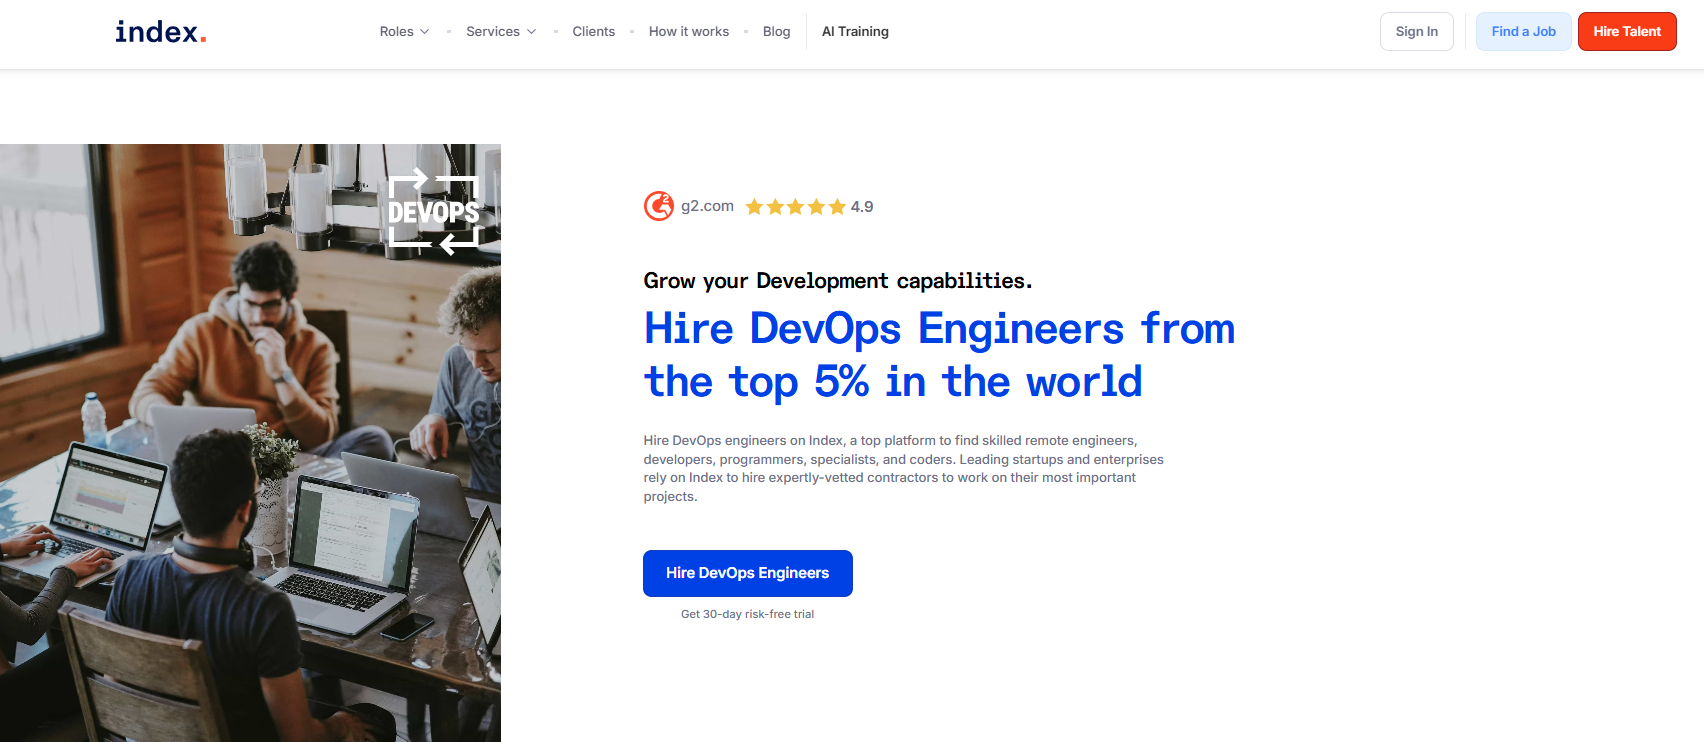Click the first yellow rating star
The width and height of the screenshot is (1704, 742).
(x=754, y=207)
